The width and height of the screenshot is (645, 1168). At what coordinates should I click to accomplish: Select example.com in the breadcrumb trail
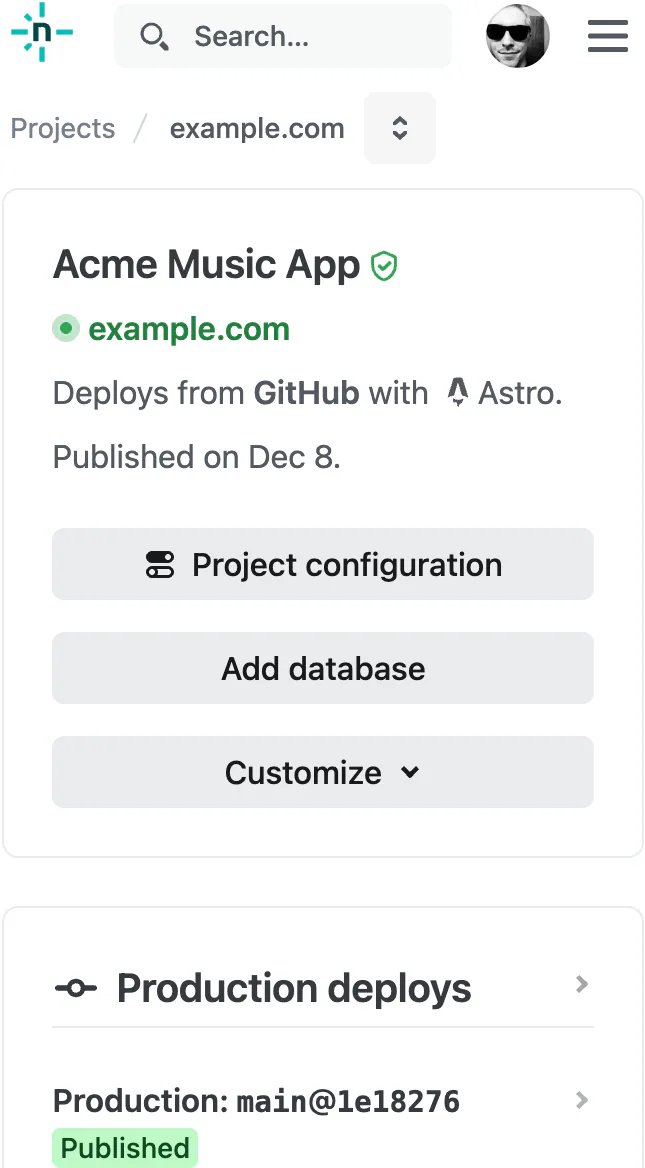(x=256, y=128)
